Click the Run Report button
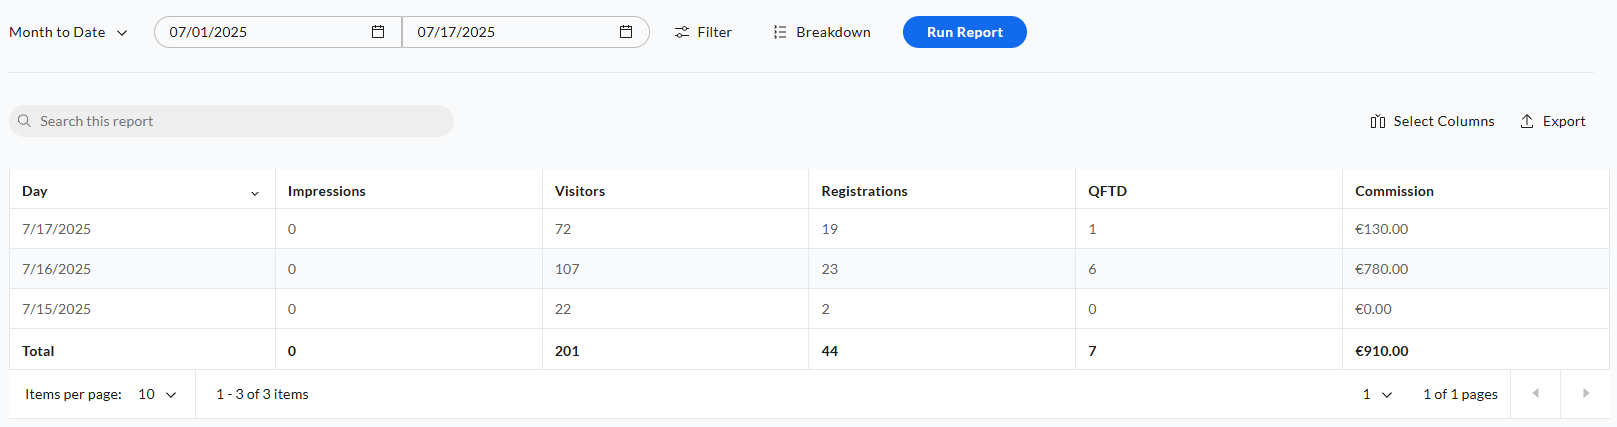This screenshot has height=427, width=1617. (x=964, y=32)
